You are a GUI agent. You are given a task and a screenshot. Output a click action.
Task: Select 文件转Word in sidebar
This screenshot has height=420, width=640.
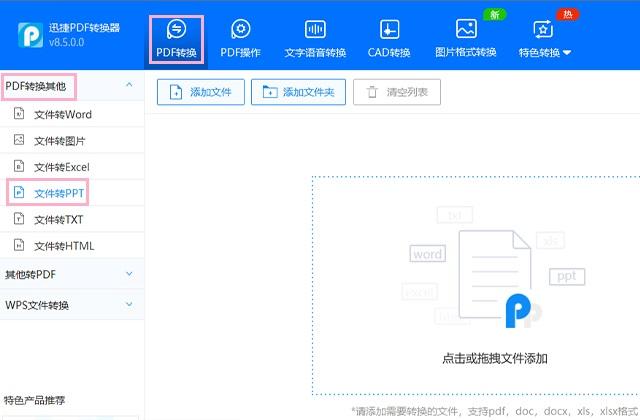point(72,114)
